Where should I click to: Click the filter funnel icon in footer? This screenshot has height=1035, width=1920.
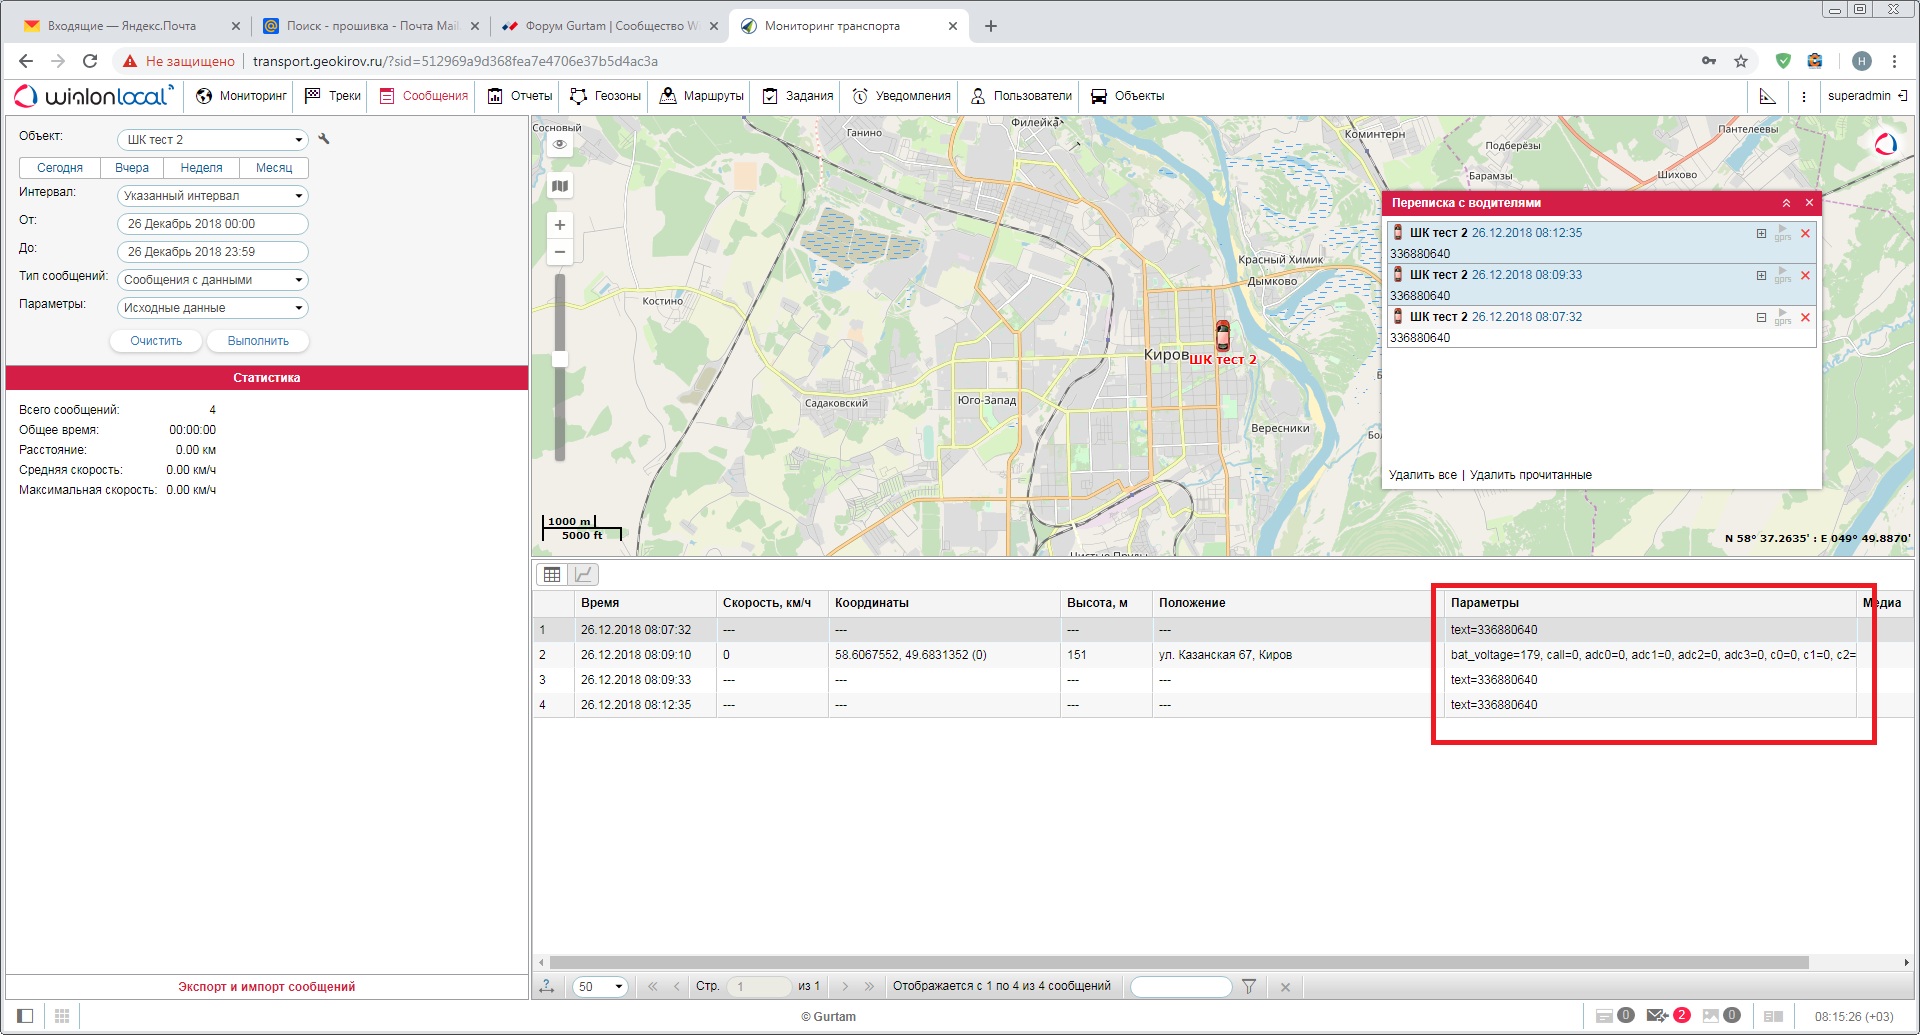[1249, 987]
